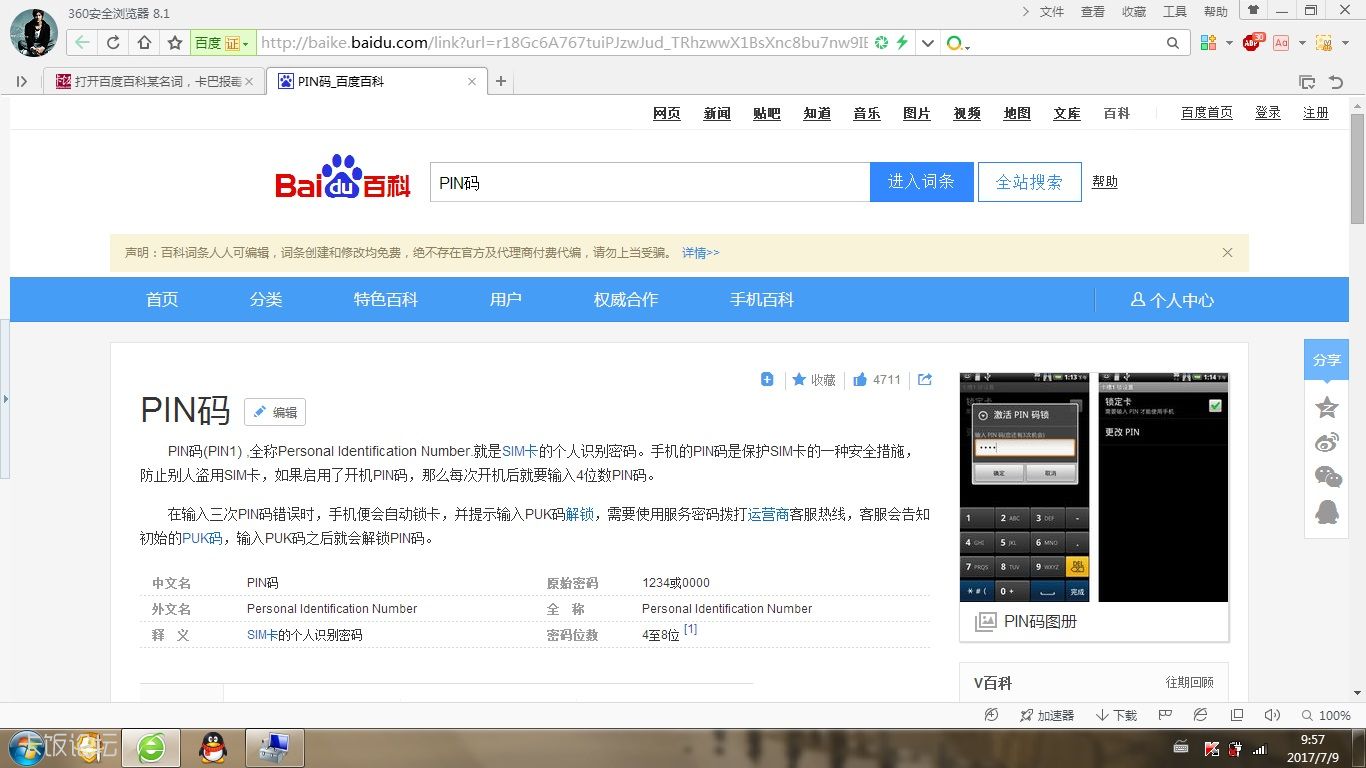Click the 编辑 edit button beside the PIN码 title

click(x=275, y=412)
